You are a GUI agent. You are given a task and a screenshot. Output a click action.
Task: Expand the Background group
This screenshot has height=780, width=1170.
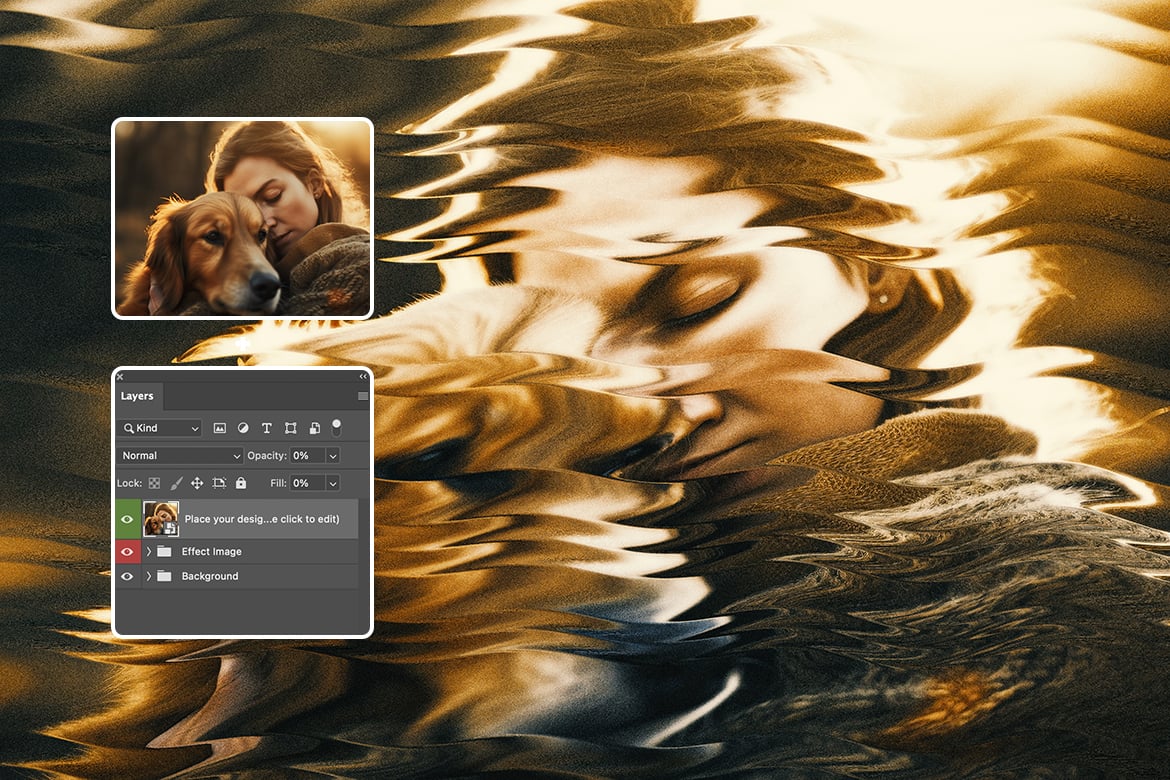tap(148, 576)
